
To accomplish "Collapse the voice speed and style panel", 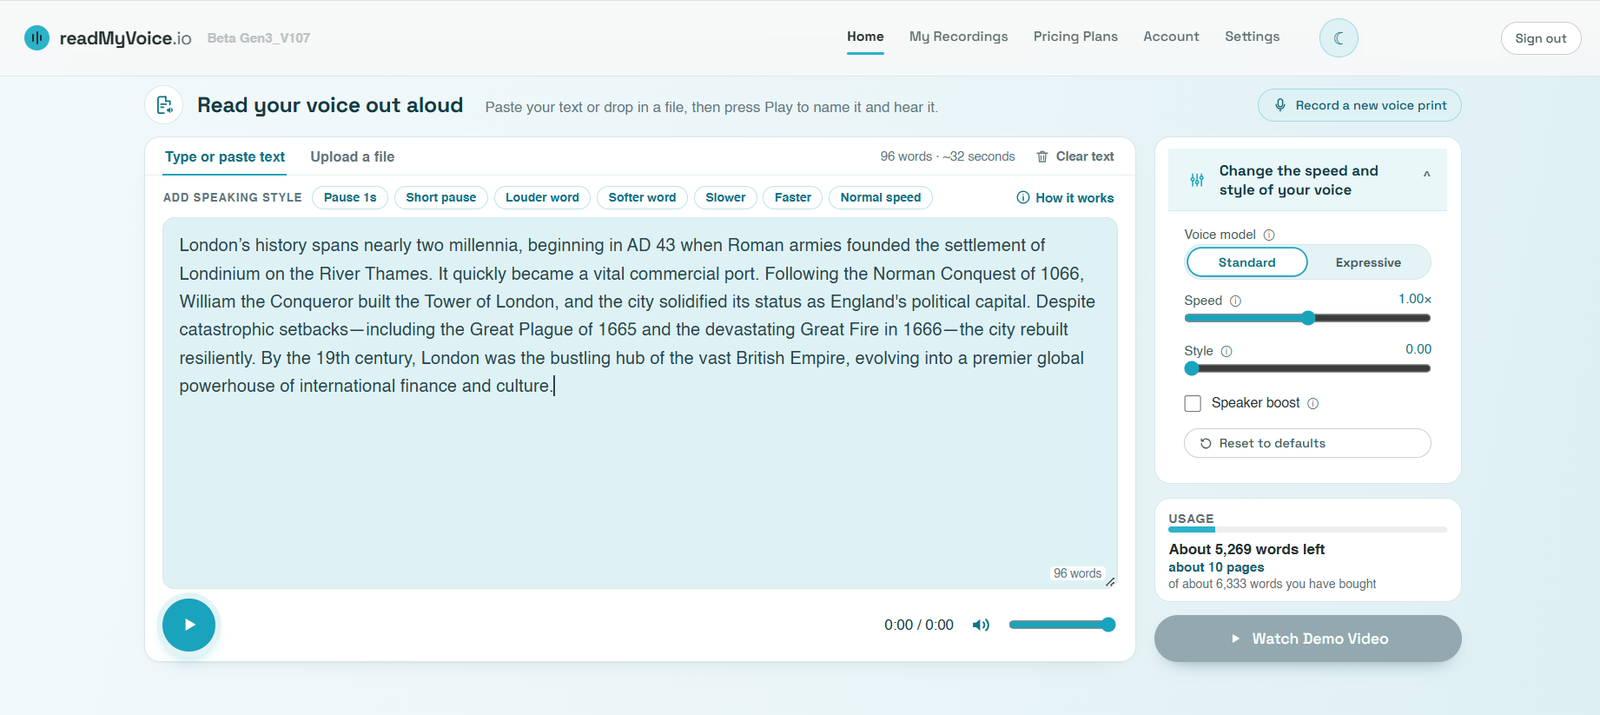I will (1427, 174).
